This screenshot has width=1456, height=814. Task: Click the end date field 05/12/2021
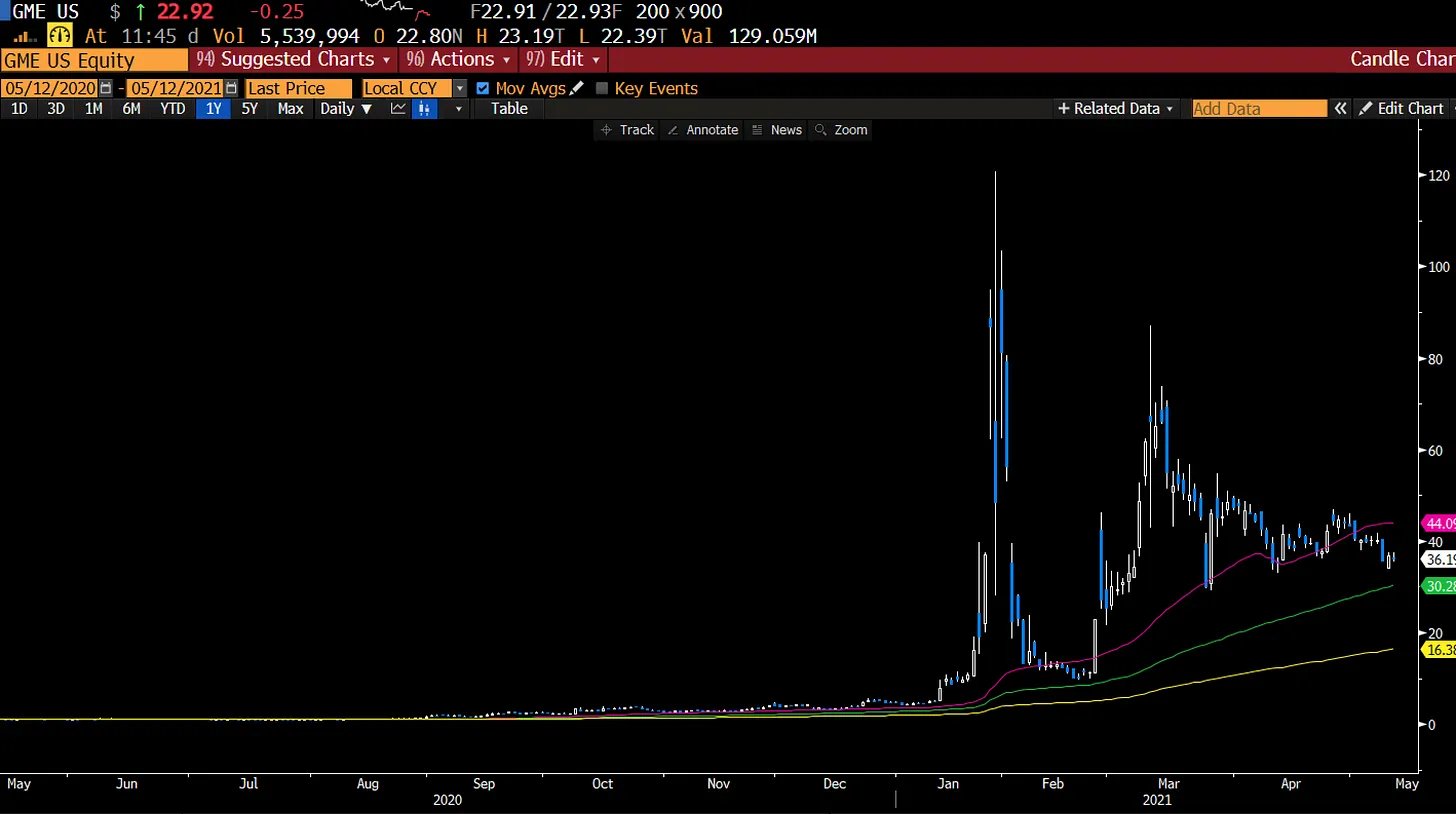click(x=176, y=88)
